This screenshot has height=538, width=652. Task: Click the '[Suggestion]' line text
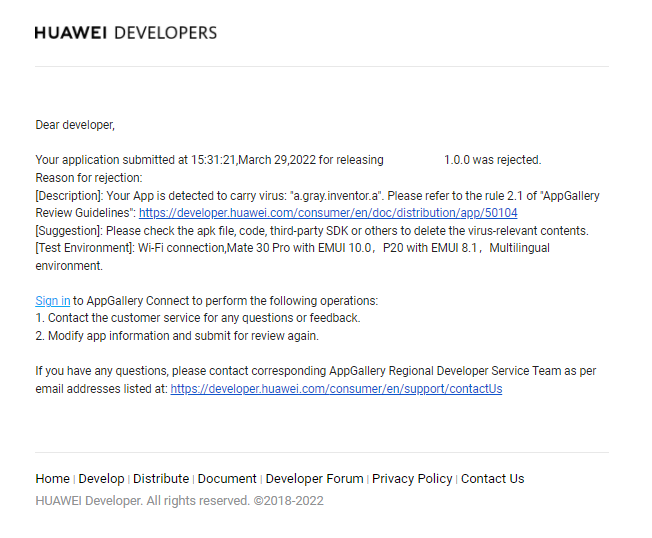312,230
